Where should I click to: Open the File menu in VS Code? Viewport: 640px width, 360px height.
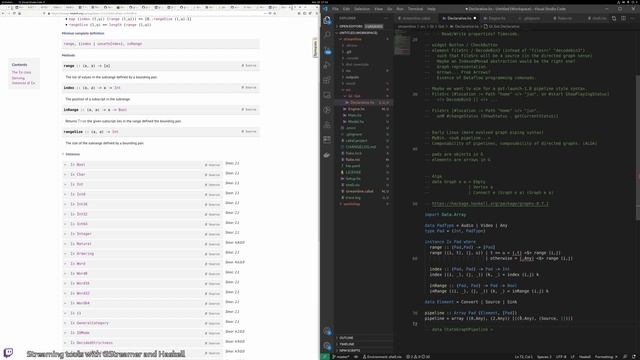click(335, 9)
